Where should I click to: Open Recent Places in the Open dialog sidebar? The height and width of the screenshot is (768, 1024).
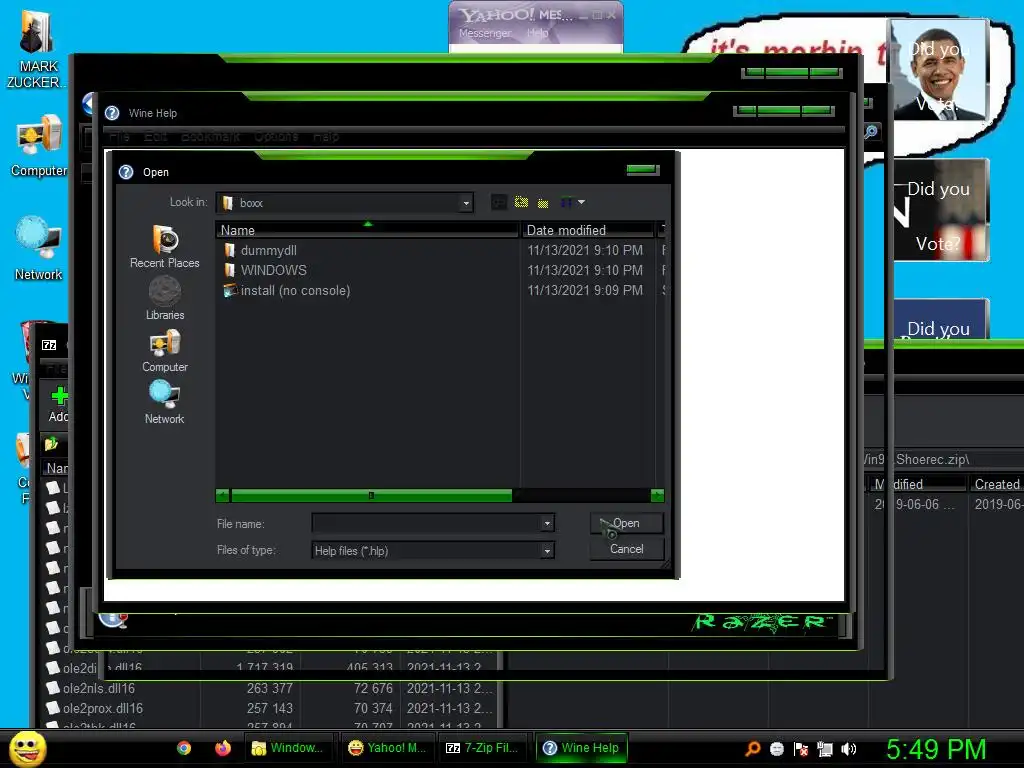(165, 247)
